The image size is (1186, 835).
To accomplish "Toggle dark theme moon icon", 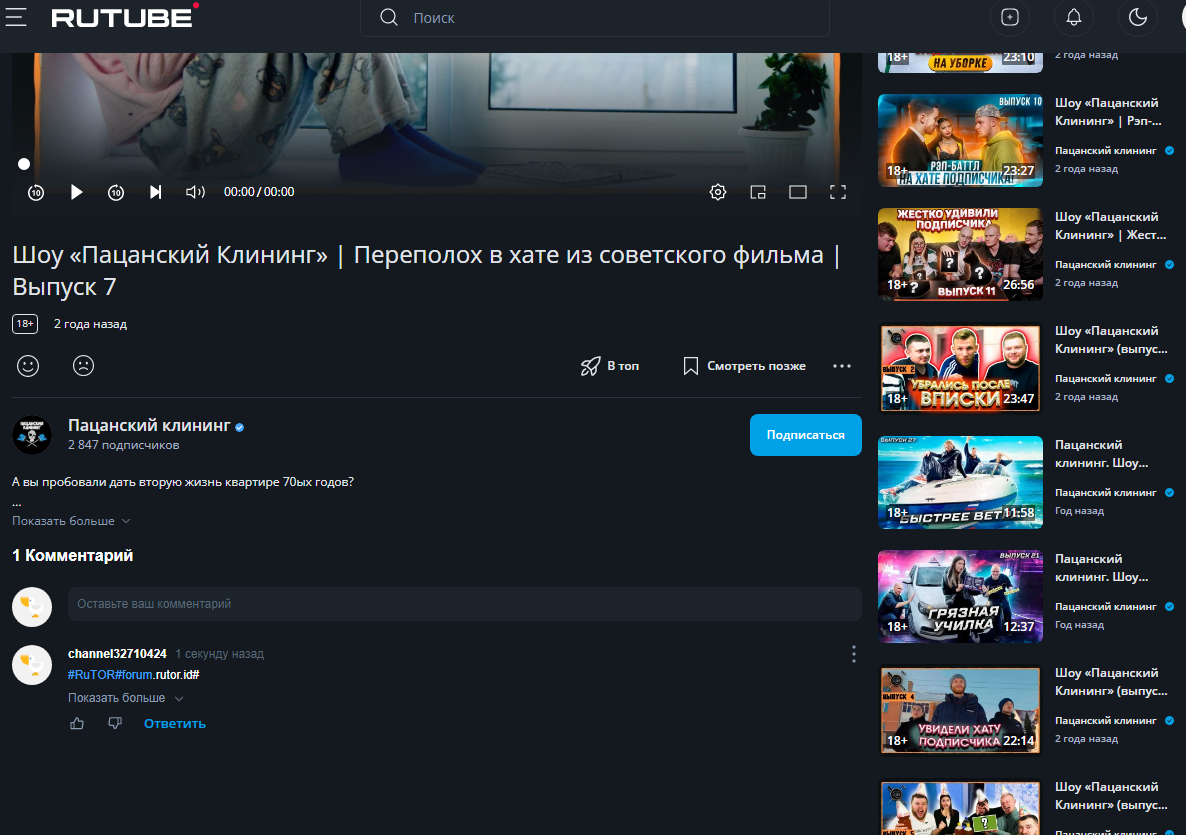I will click(1138, 17).
